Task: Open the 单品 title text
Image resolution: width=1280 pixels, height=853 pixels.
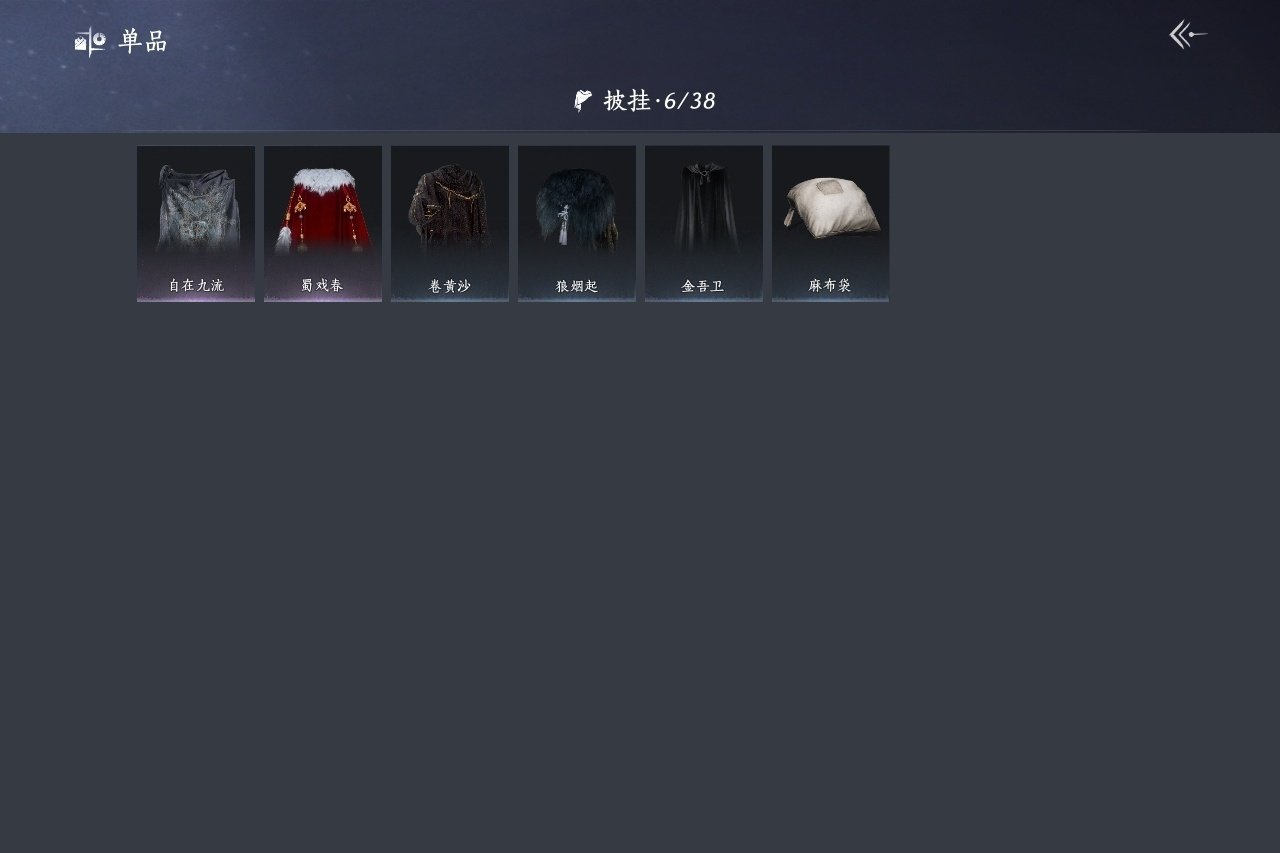Action: [143, 41]
